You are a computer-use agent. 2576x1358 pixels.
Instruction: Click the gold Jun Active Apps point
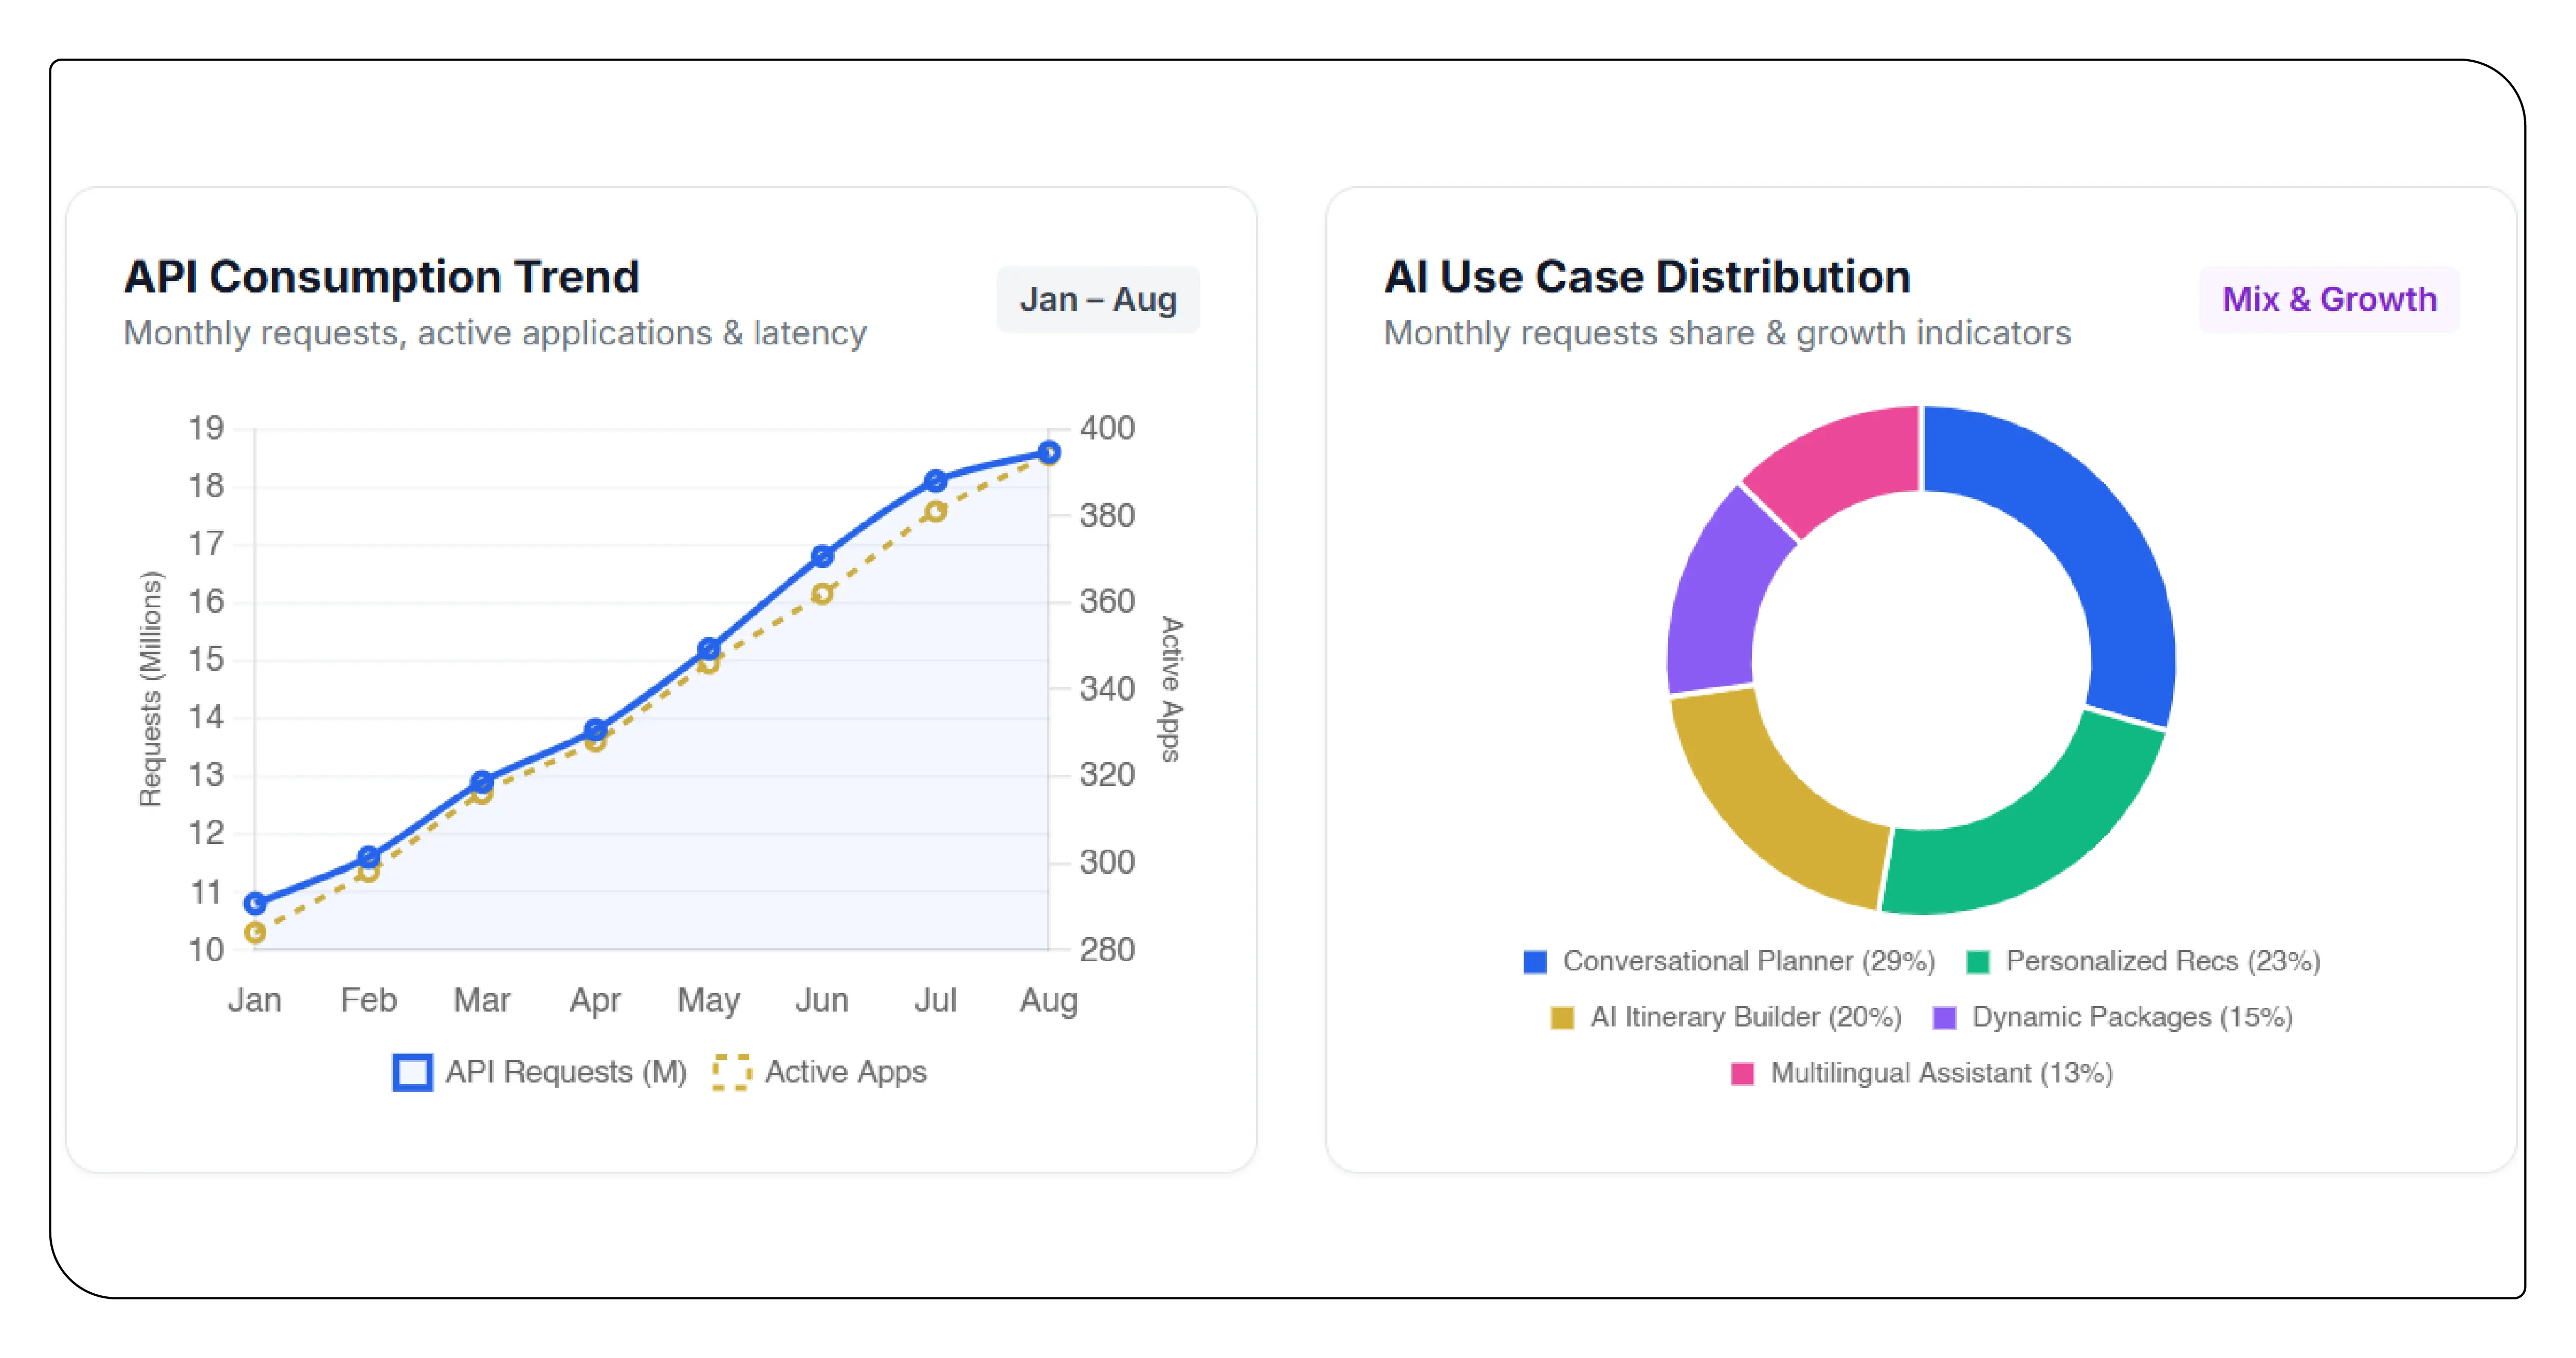point(822,594)
